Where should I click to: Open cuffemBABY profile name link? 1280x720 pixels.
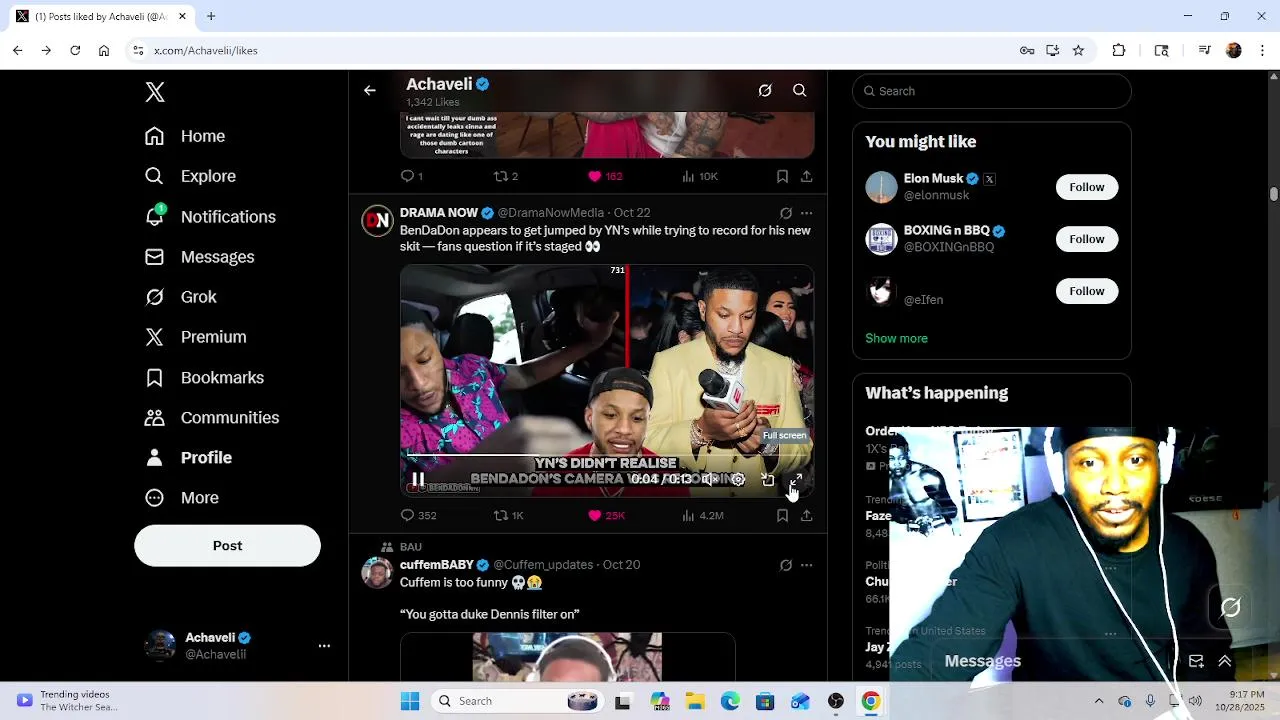click(437, 565)
